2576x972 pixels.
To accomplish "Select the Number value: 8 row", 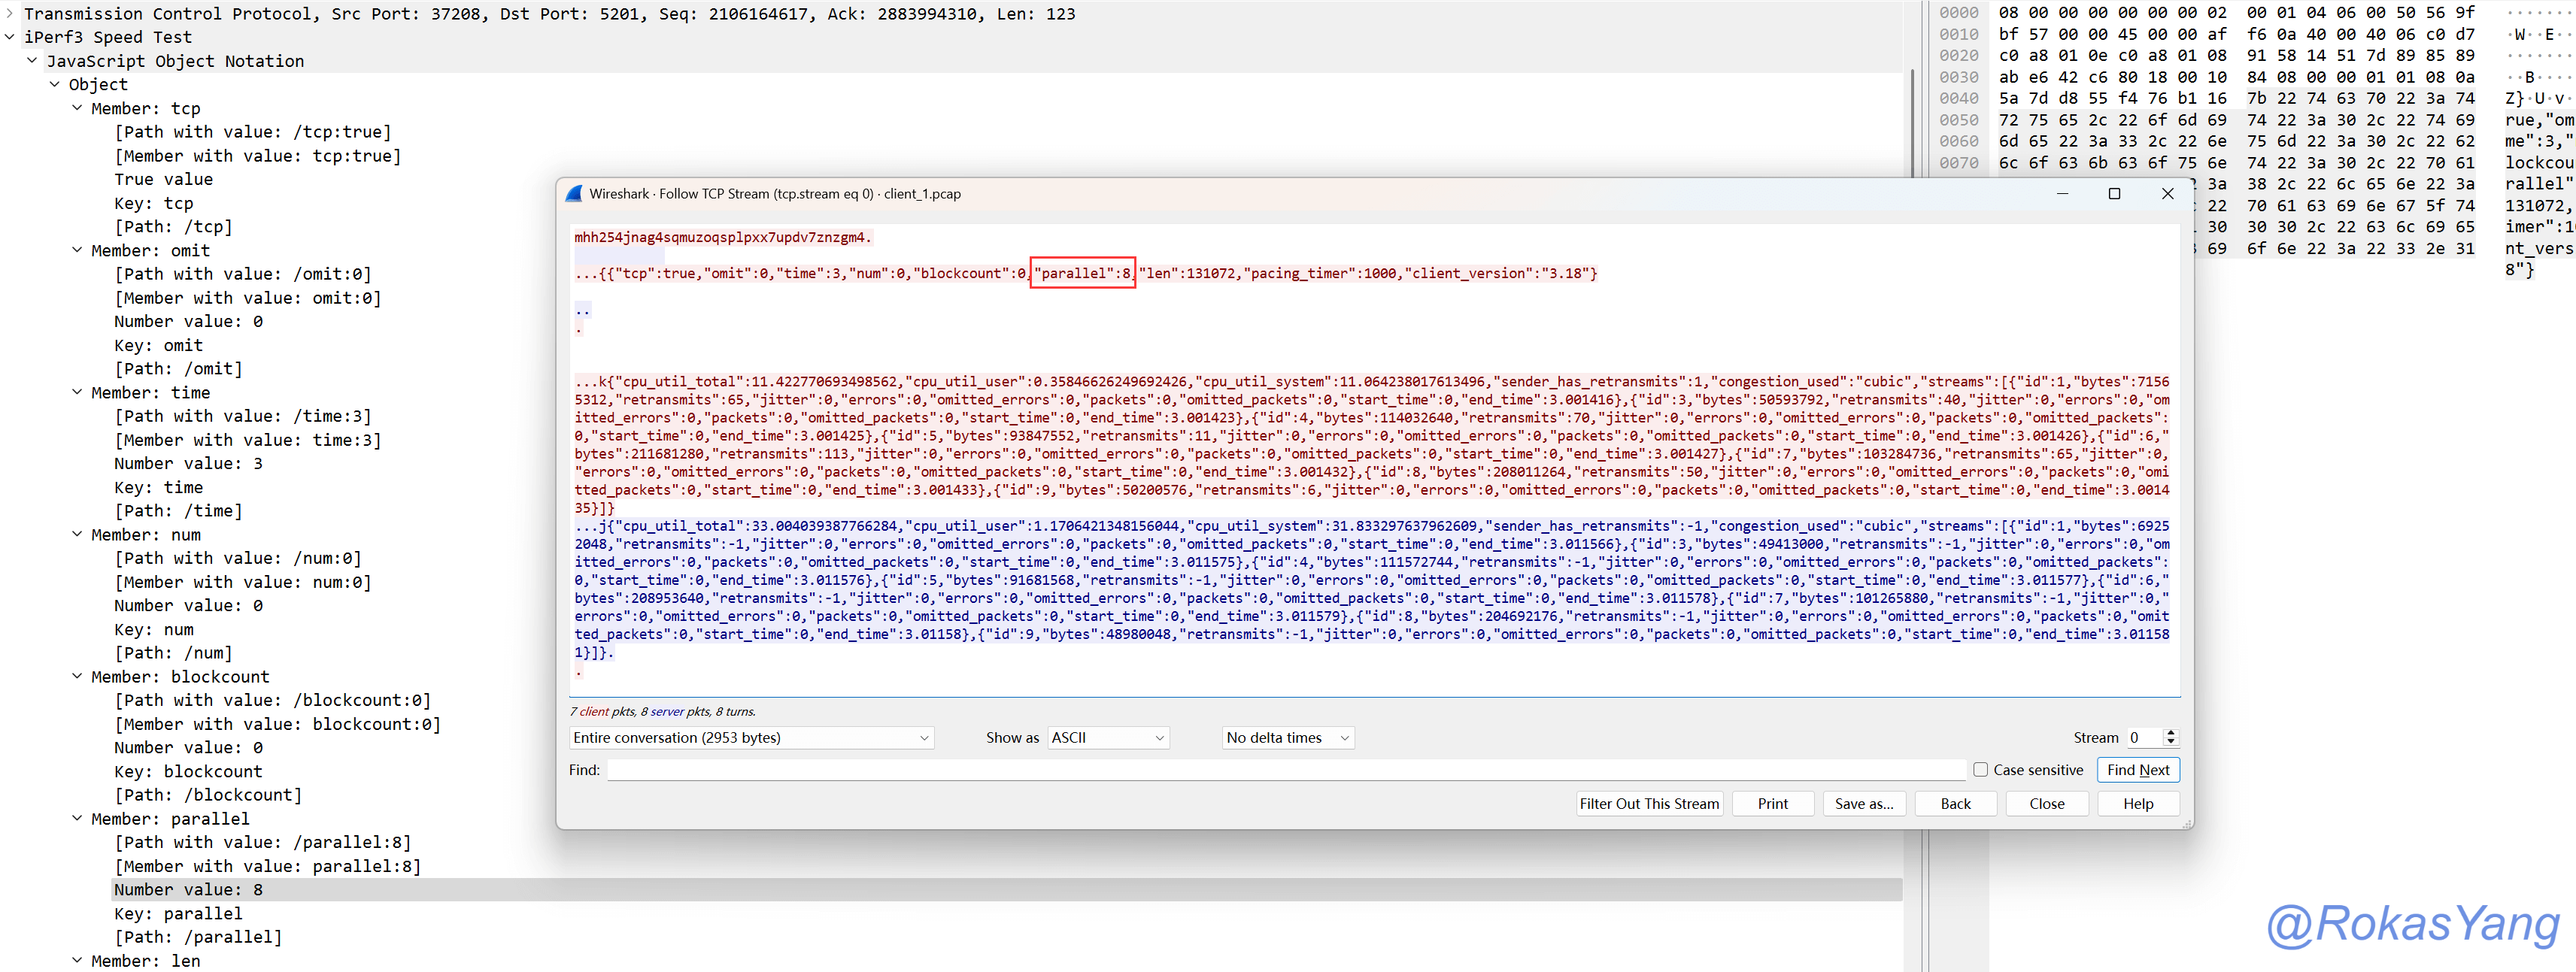I will point(188,889).
